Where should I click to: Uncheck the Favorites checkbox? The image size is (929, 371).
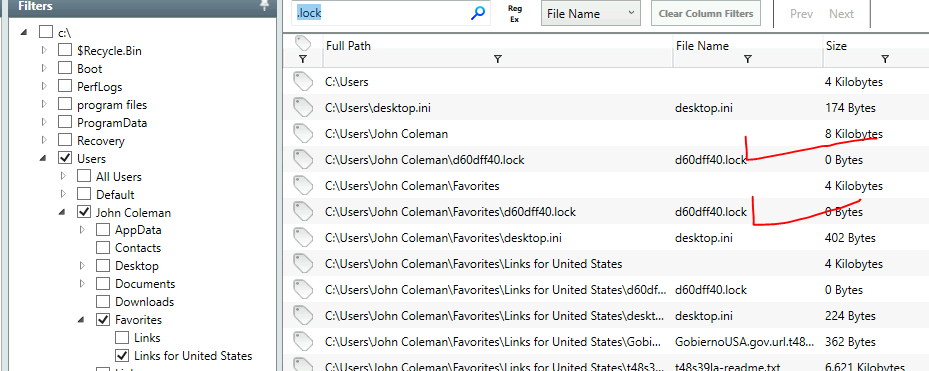coord(103,319)
